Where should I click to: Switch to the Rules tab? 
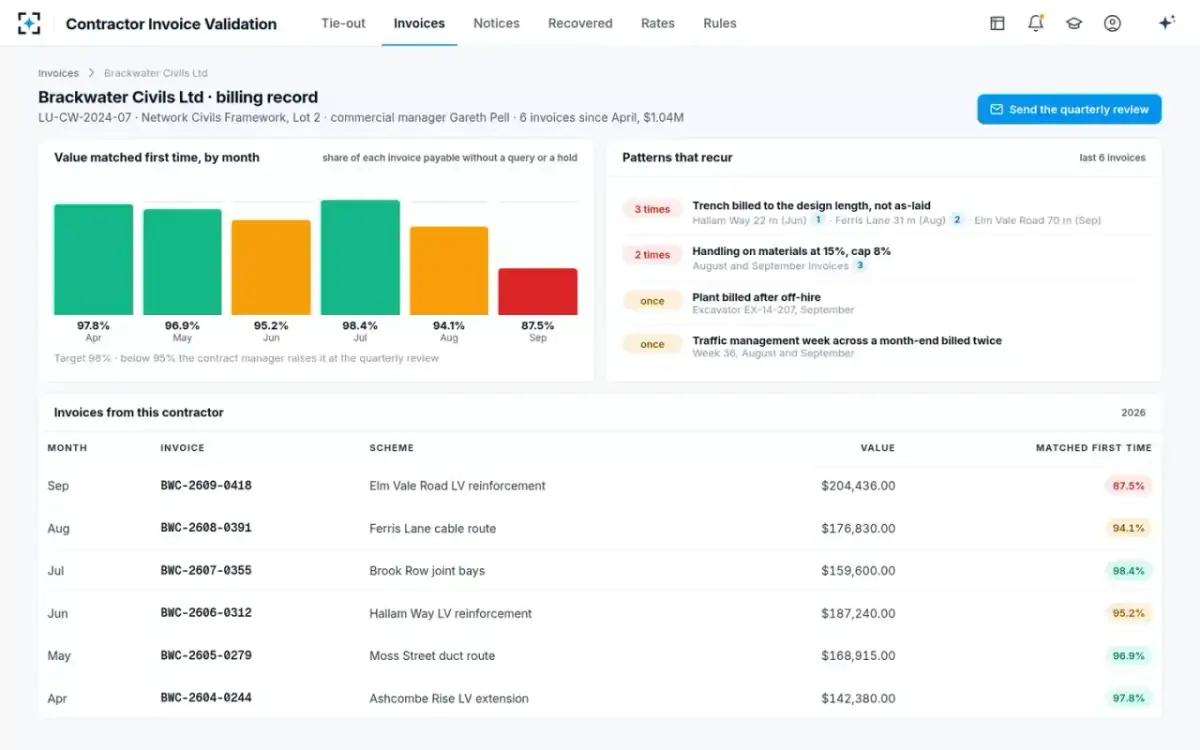coord(720,23)
